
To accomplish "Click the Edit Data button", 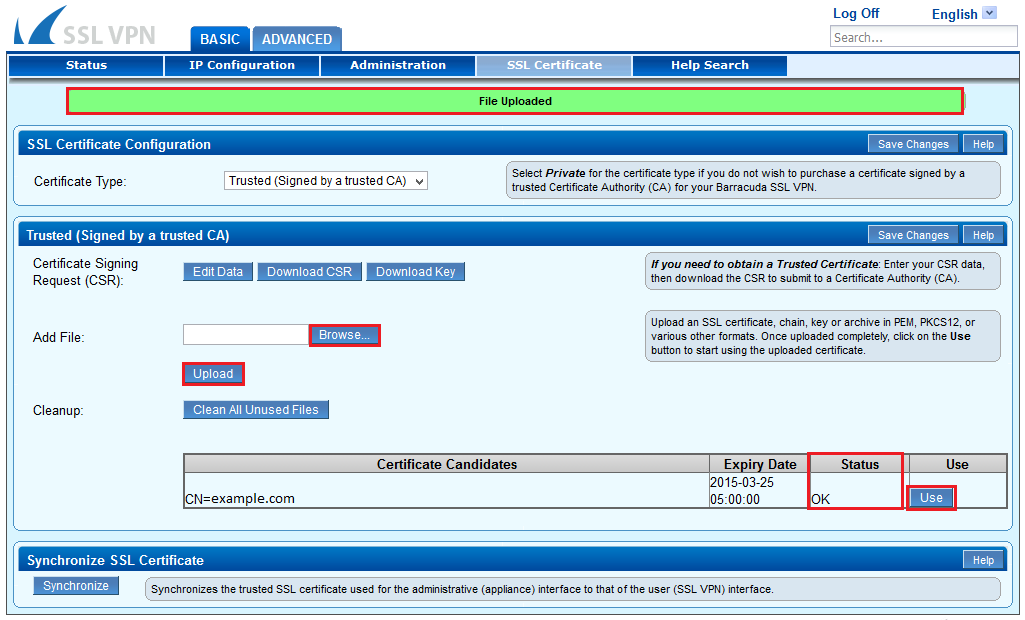I will pyautogui.click(x=218, y=272).
